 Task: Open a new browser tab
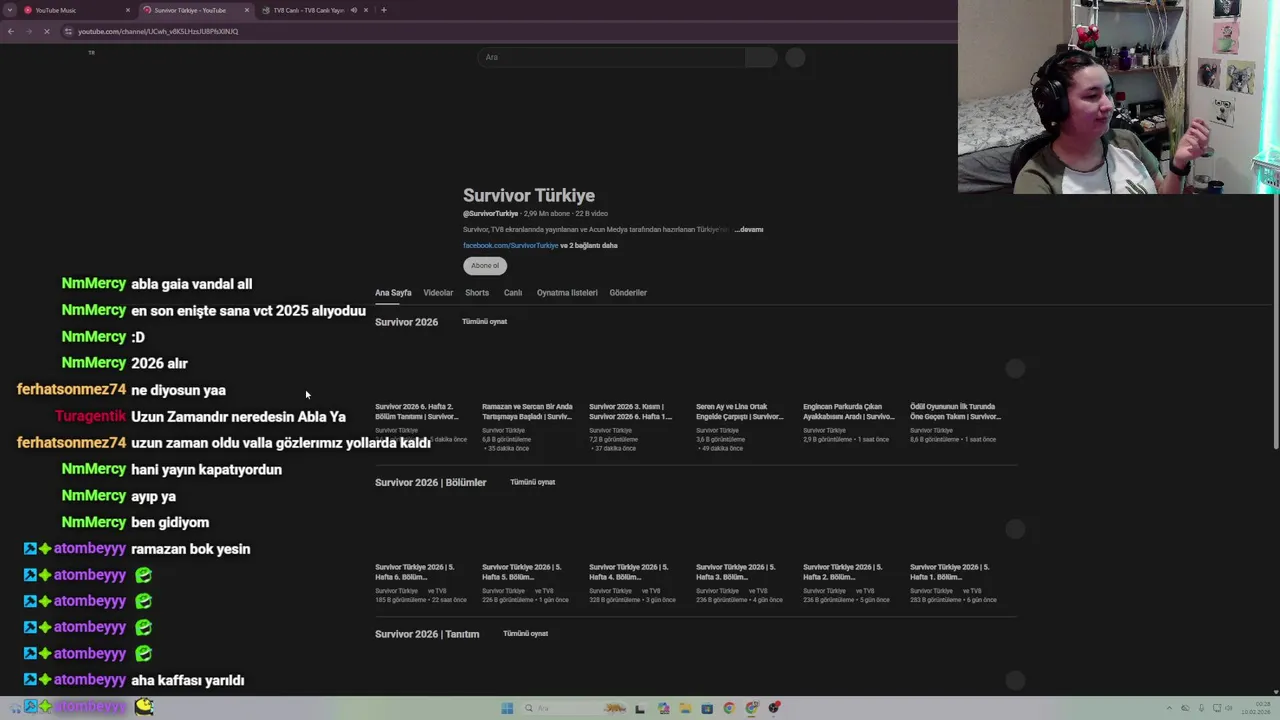[x=384, y=10]
